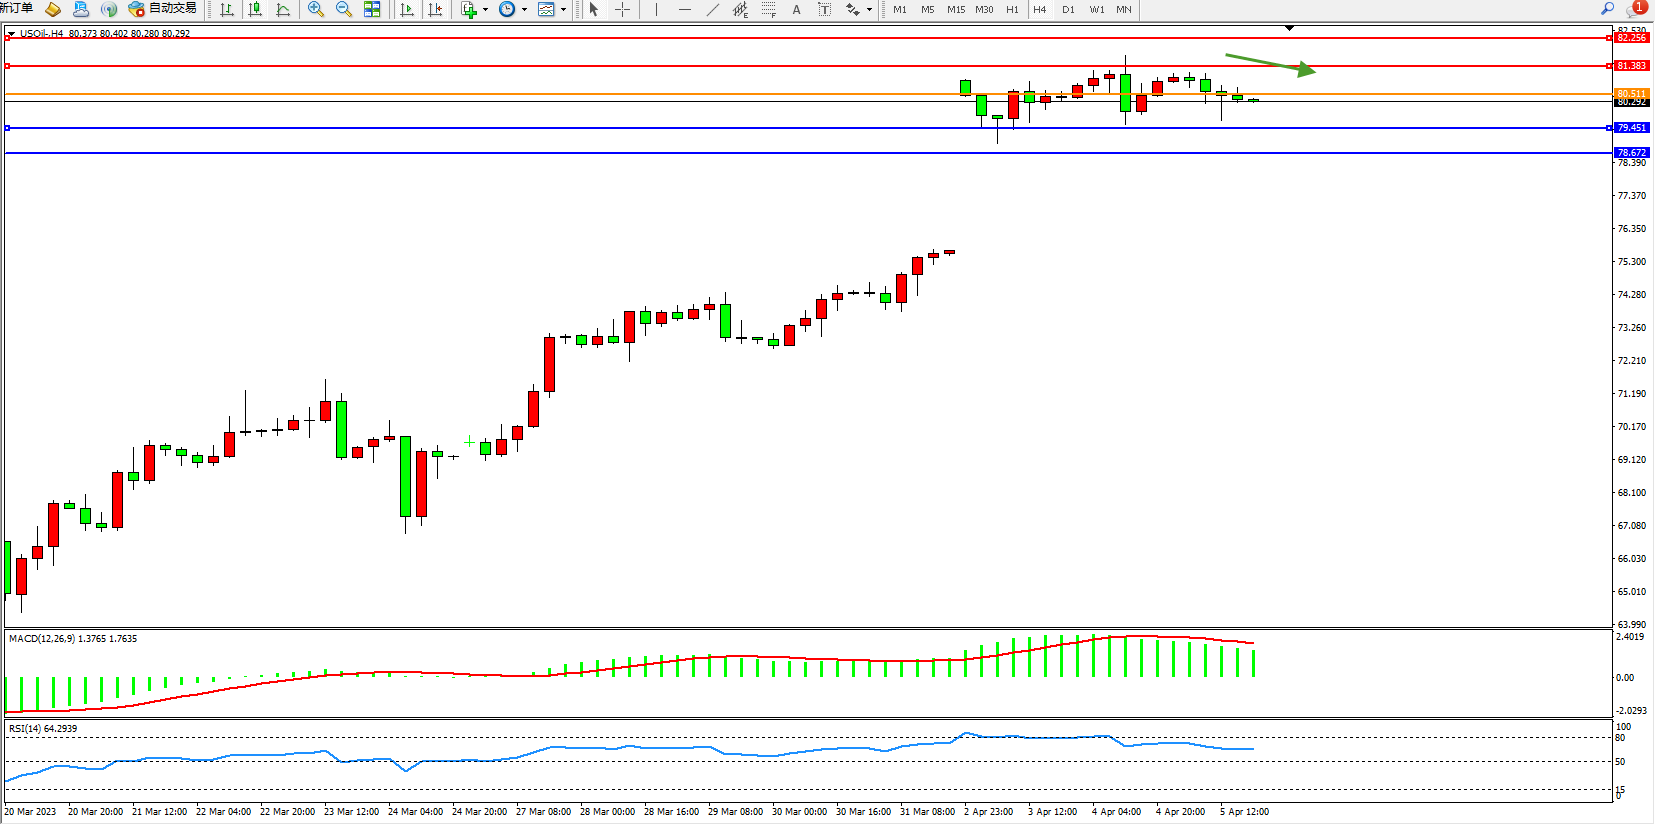Click the zoom in magnifier icon

pos(316,9)
